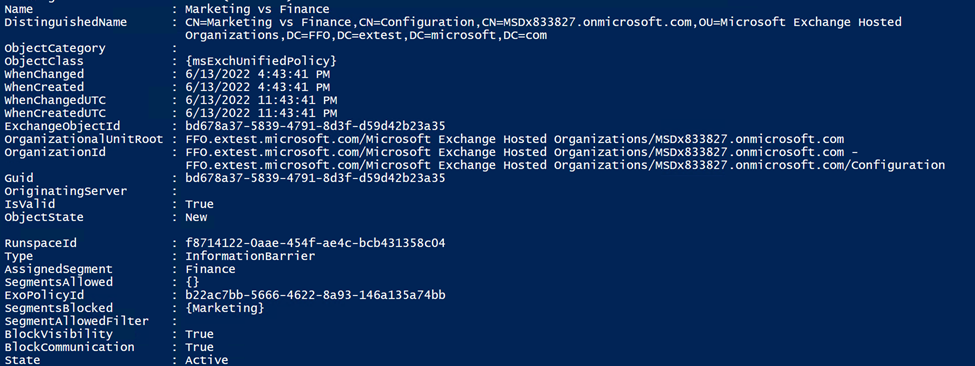Click the empty SegmentsAllowed braces value

click(x=192, y=282)
